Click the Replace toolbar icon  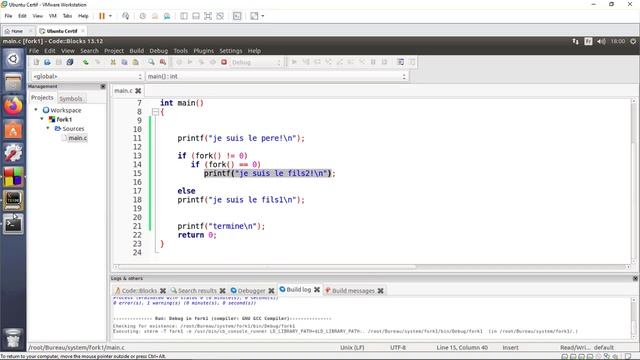(x=163, y=62)
